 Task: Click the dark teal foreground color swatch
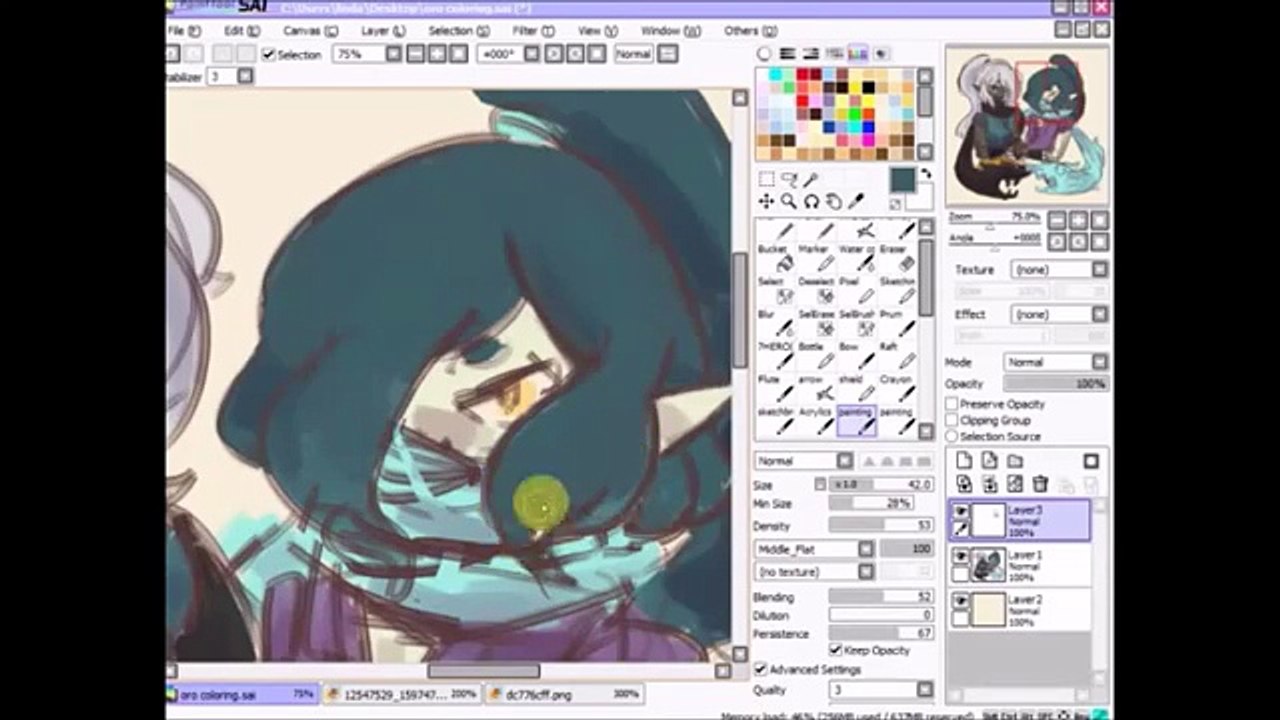[x=902, y=180]
